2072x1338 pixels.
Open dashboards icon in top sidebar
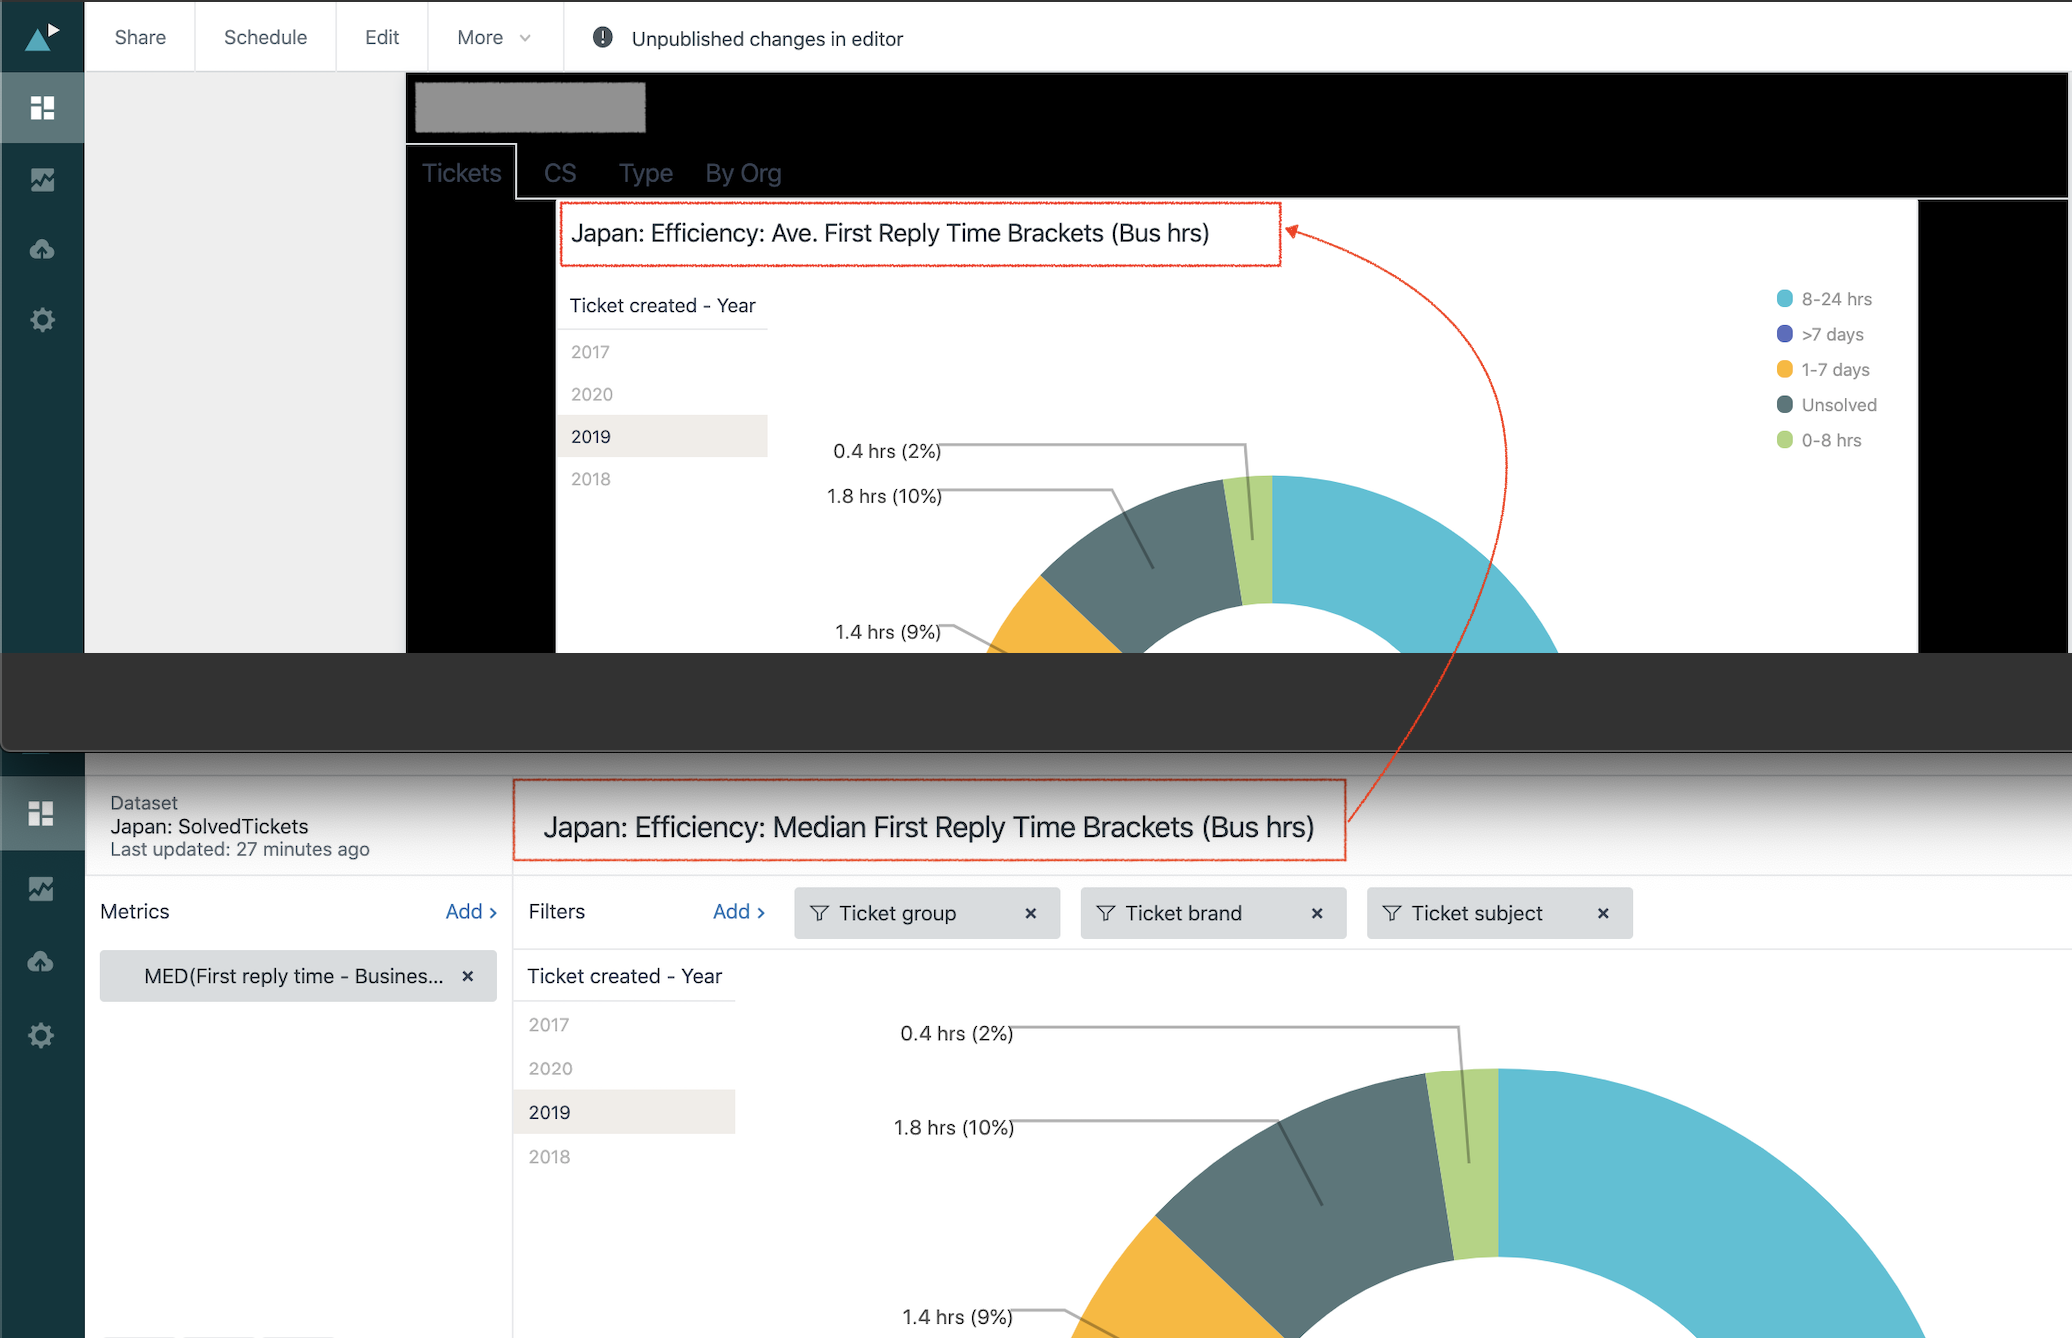(x=42, y=108)
